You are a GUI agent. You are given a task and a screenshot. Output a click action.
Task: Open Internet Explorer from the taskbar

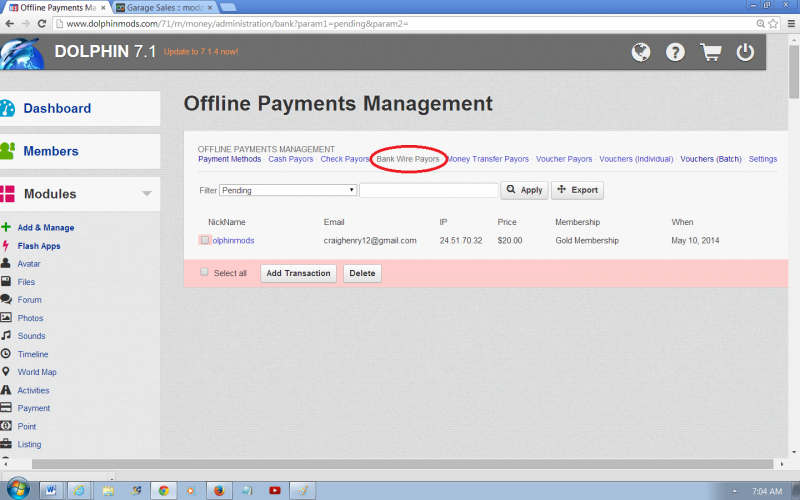point(79,490)
